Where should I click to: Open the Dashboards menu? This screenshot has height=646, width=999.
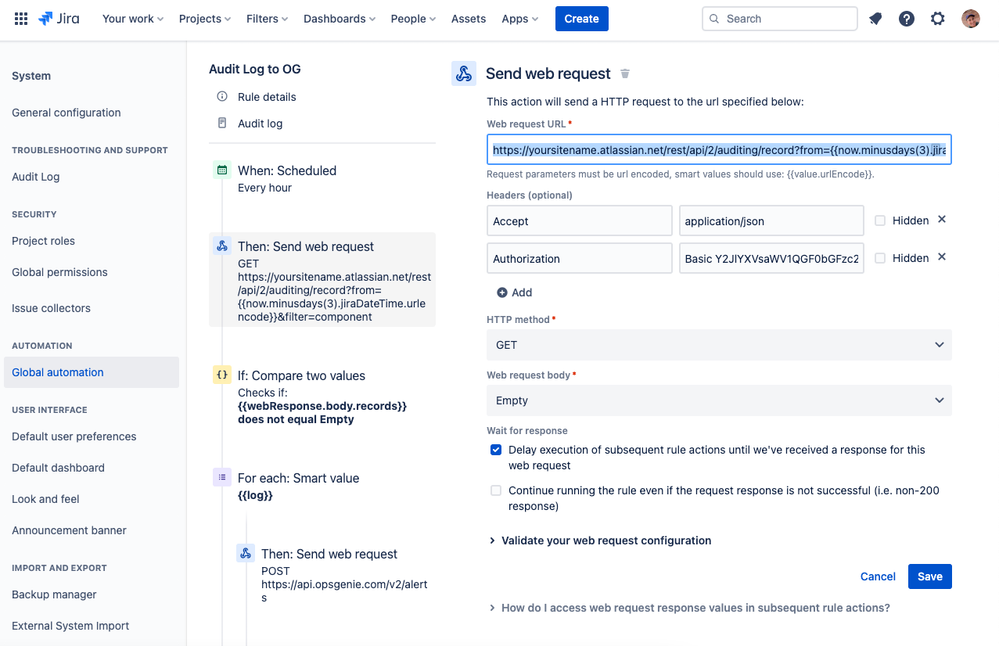coord(339,19)
